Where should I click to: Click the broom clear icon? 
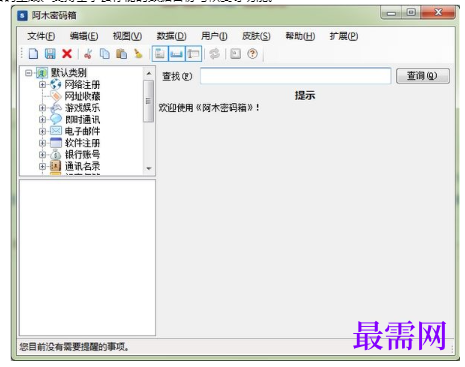tap(138, 54)
